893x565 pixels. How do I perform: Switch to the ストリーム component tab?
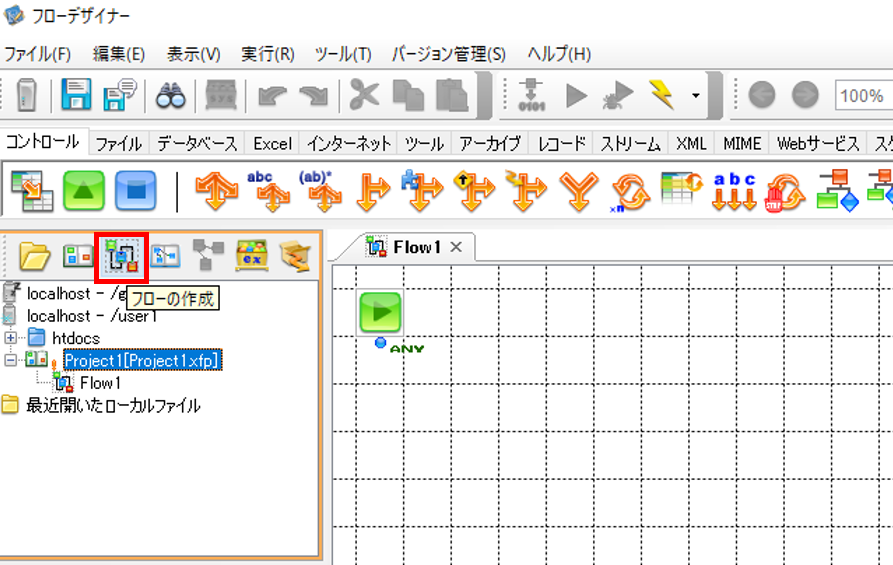pyautogui.click(x=630, y=144)
